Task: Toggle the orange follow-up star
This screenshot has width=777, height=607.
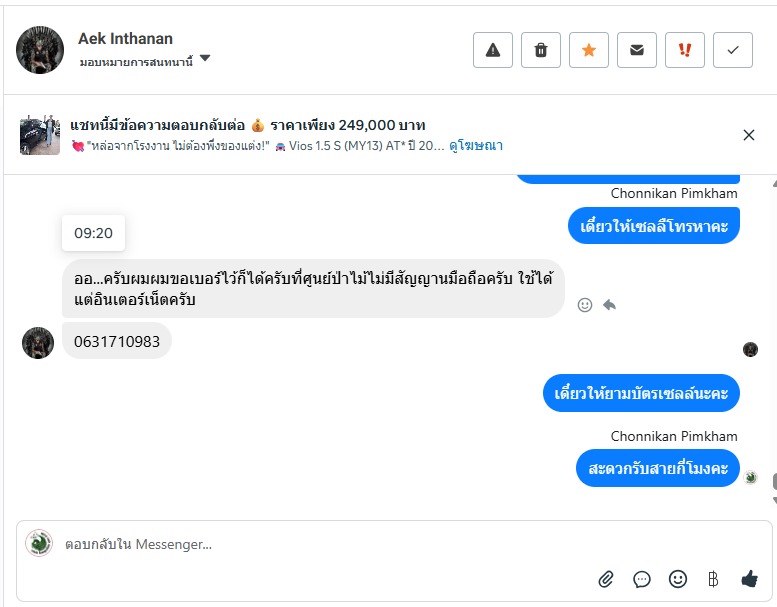Action: (589, 50)
